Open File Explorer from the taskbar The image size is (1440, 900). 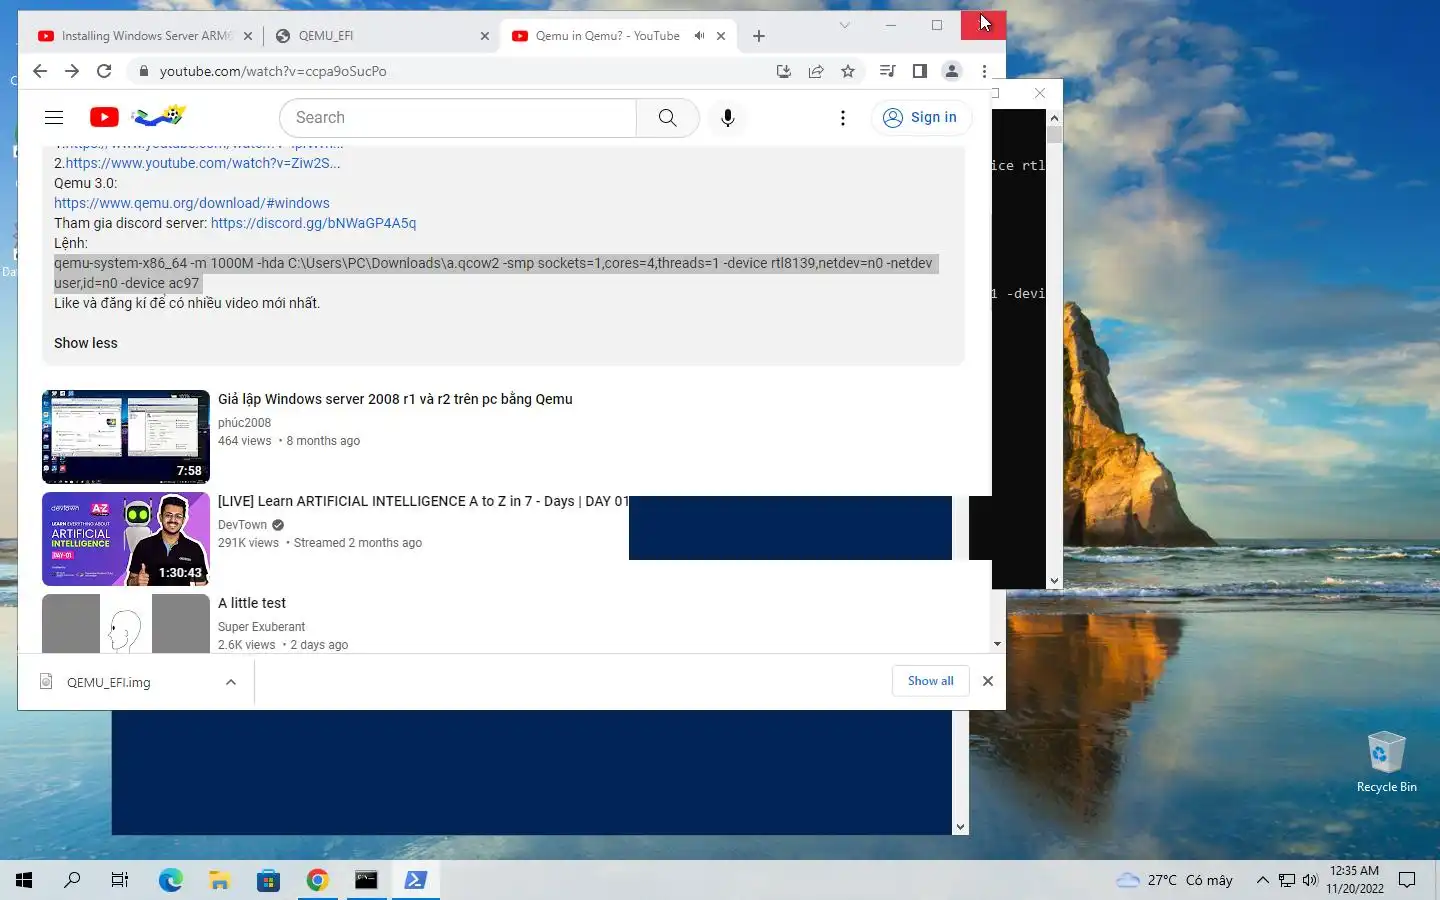point(219,880)
